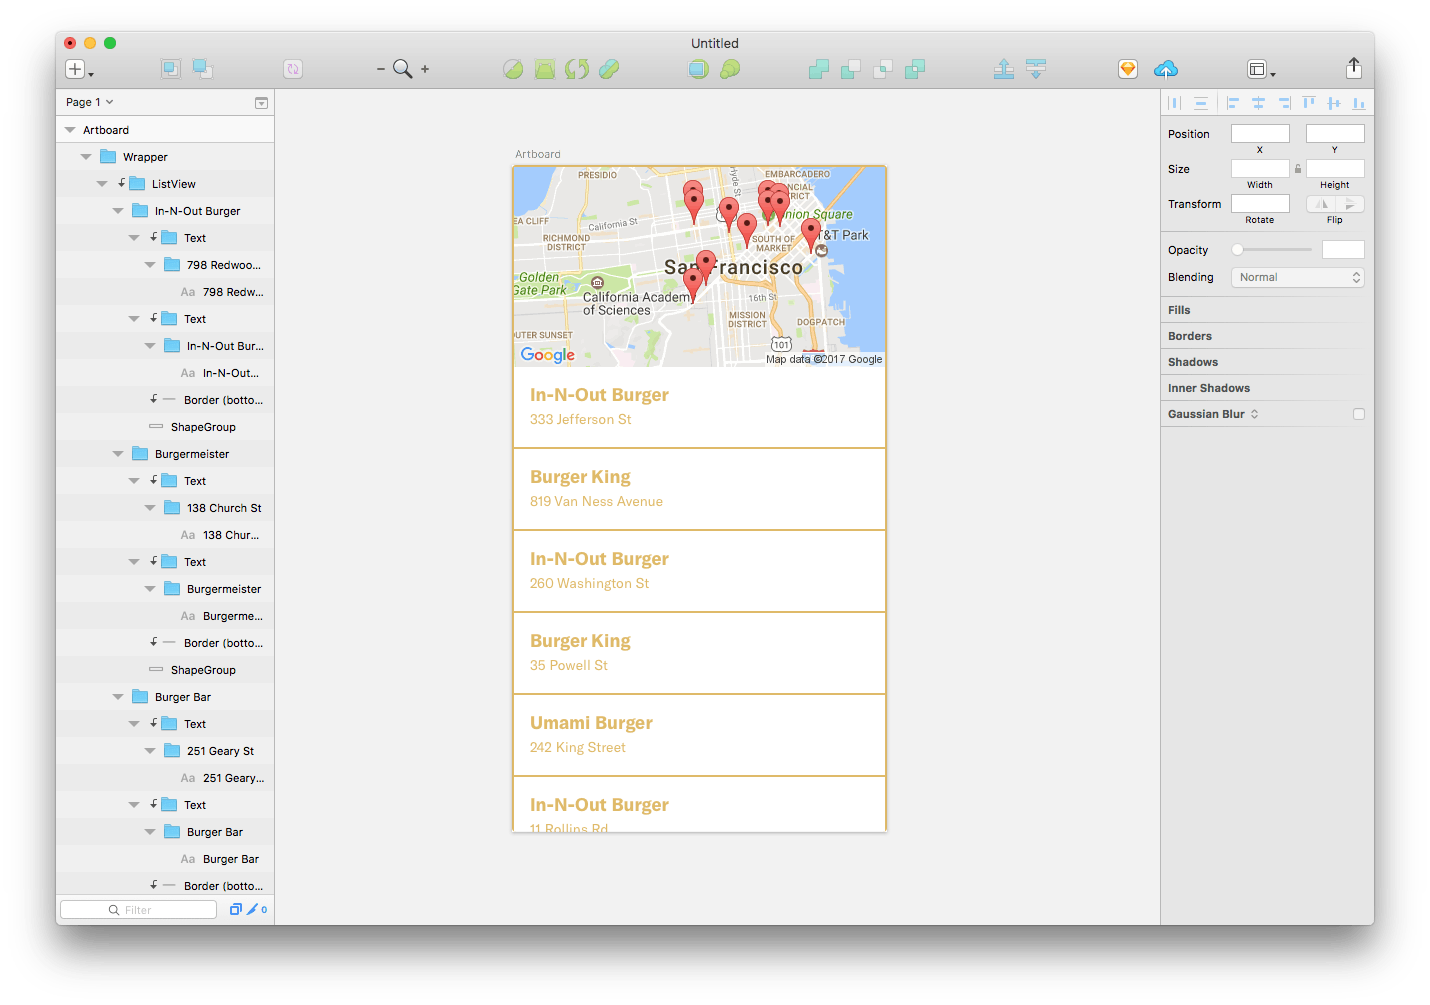Click the Cloud upload toolbar icon

point(1166,69)
